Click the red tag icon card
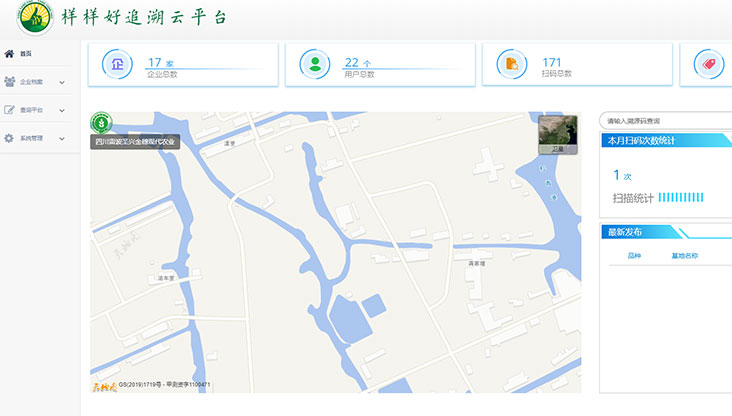Image resolution: width=732 pixels, height=416 pixels. point(709,65)
